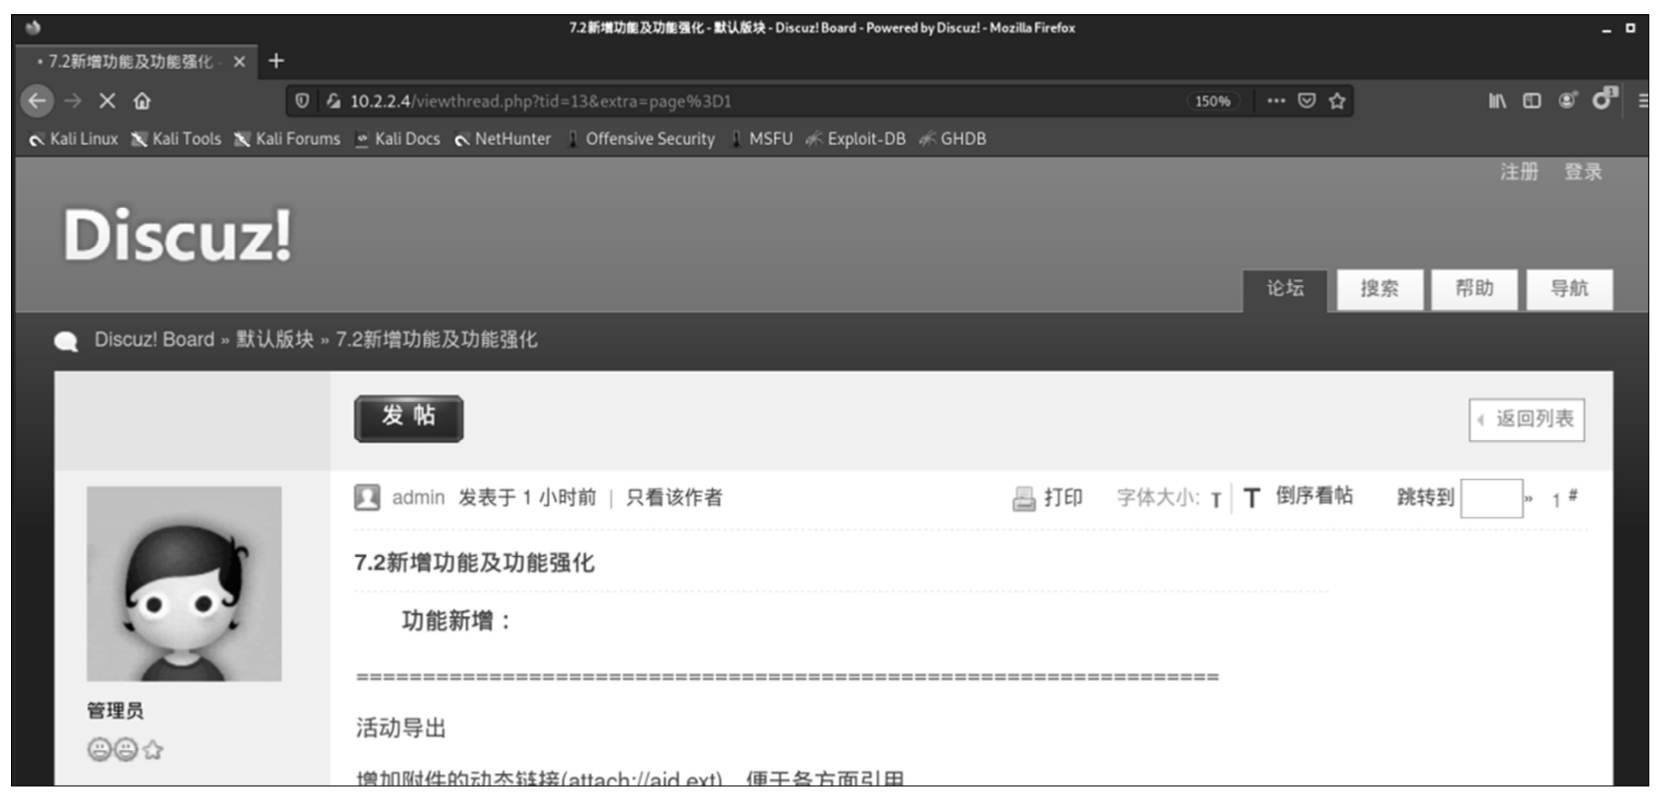The image size is (1662, 798).
Task: Open the Kali Linux bookmark
Action: coord(73,139)
